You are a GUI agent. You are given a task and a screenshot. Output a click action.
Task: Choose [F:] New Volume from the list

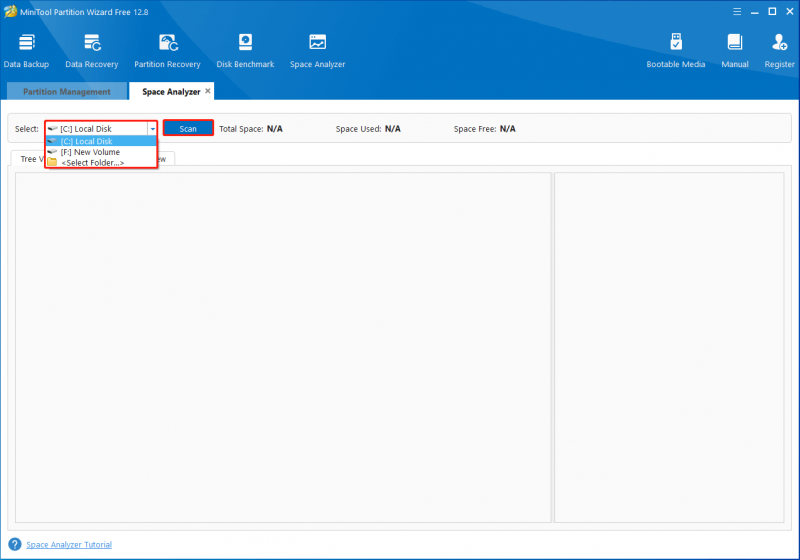click(101, 152)
